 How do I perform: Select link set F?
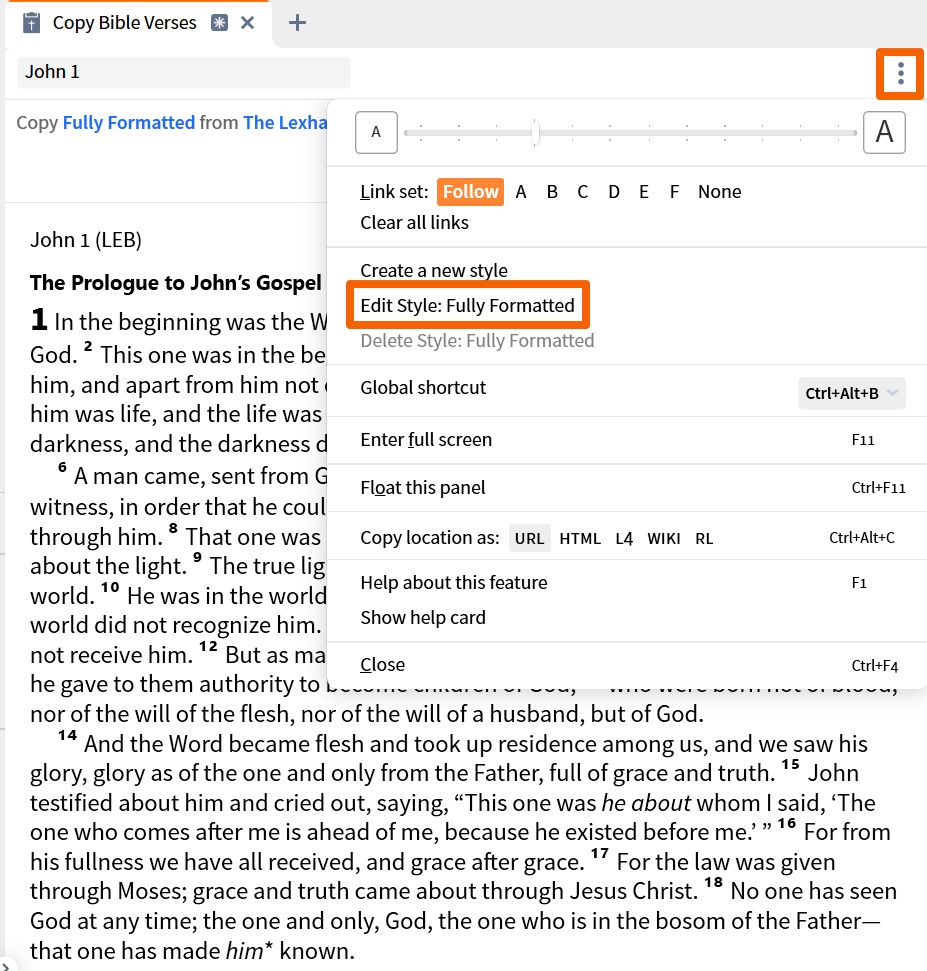674,192
